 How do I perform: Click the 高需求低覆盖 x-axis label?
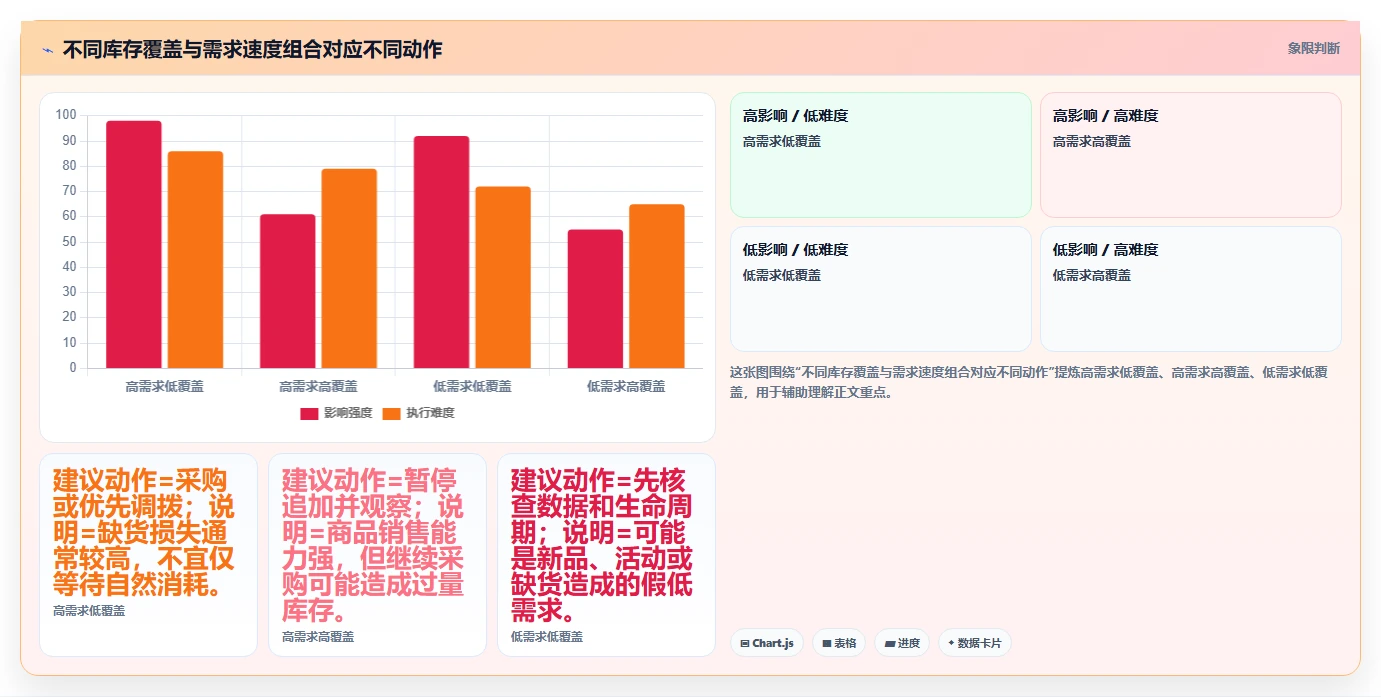(x=165, y=386)
